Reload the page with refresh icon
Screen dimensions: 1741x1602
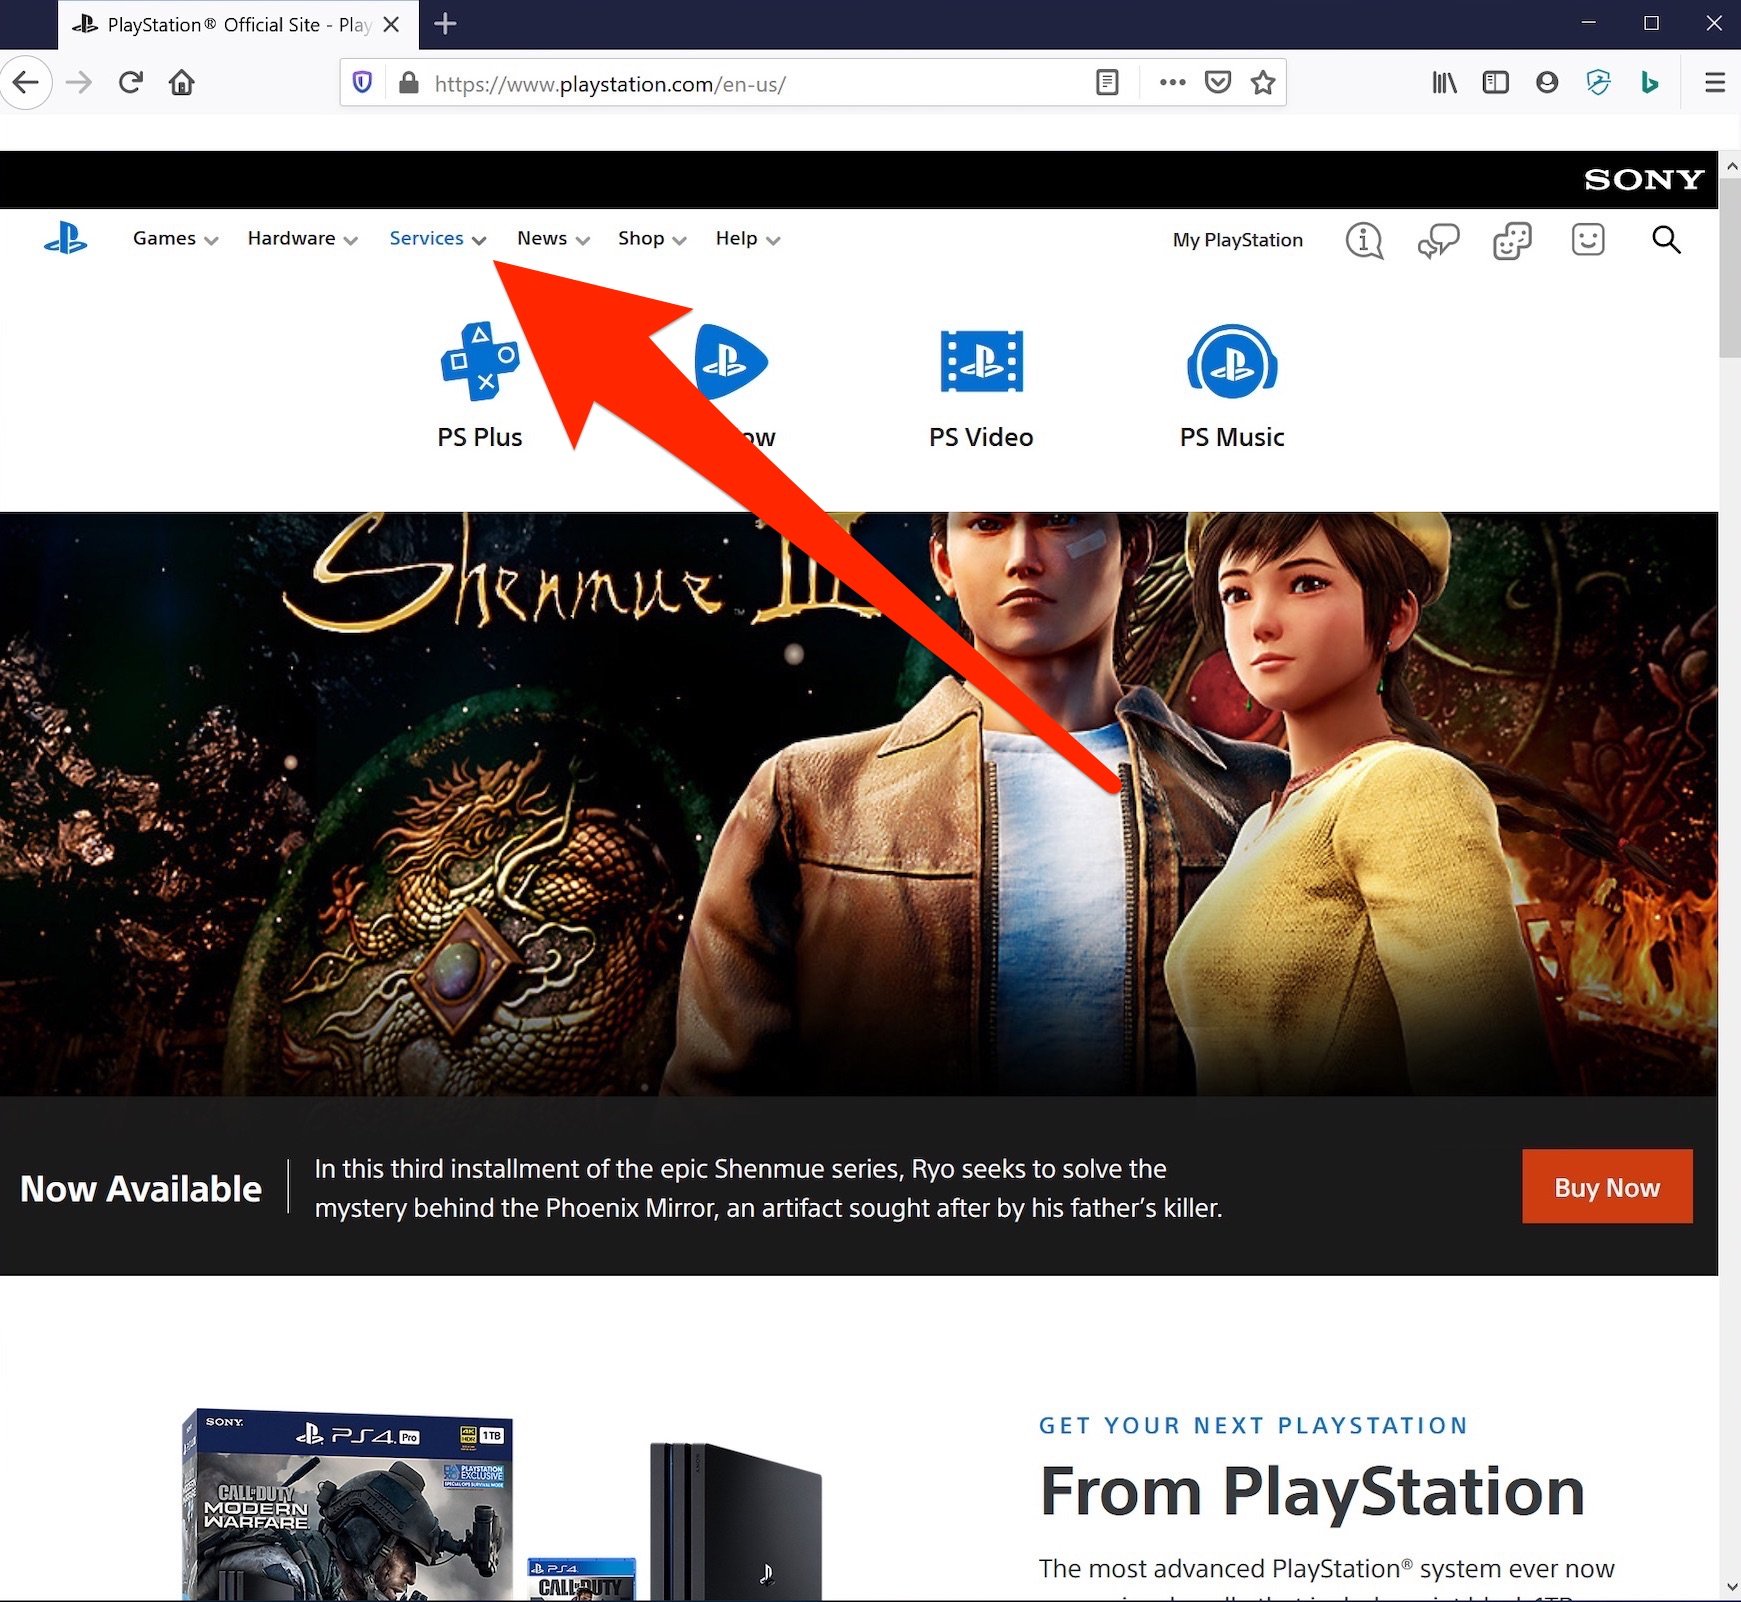pyautogui.click(x=130, y=82)
